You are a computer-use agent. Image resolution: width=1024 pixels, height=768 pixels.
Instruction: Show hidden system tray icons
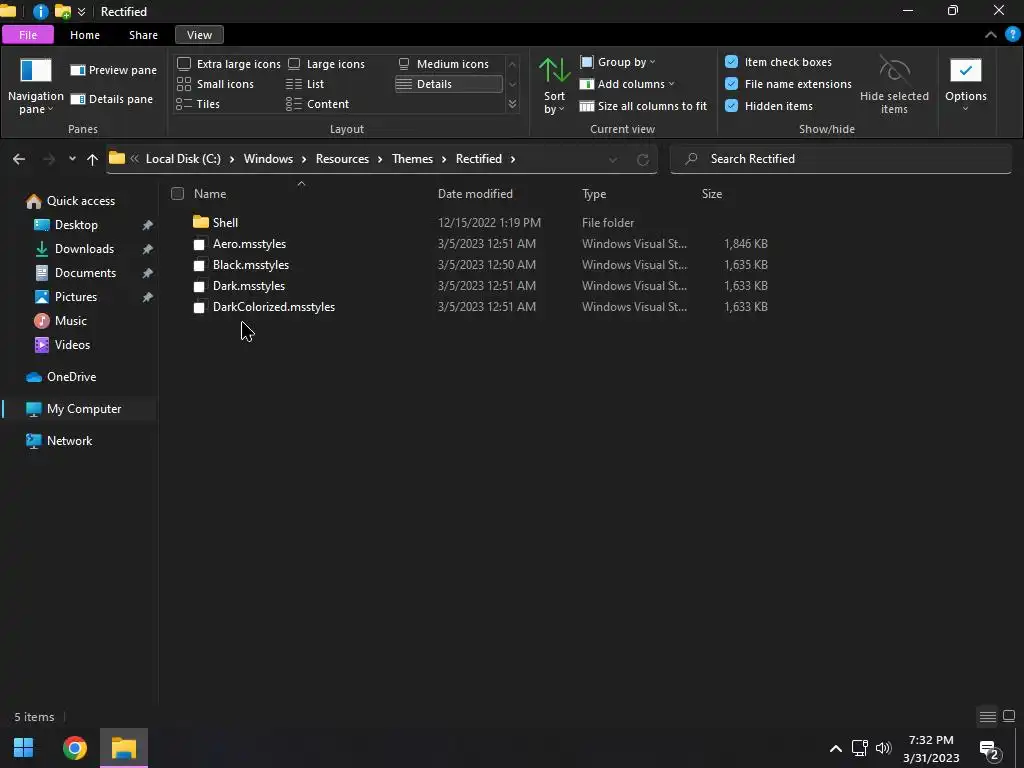click(835, 748)
